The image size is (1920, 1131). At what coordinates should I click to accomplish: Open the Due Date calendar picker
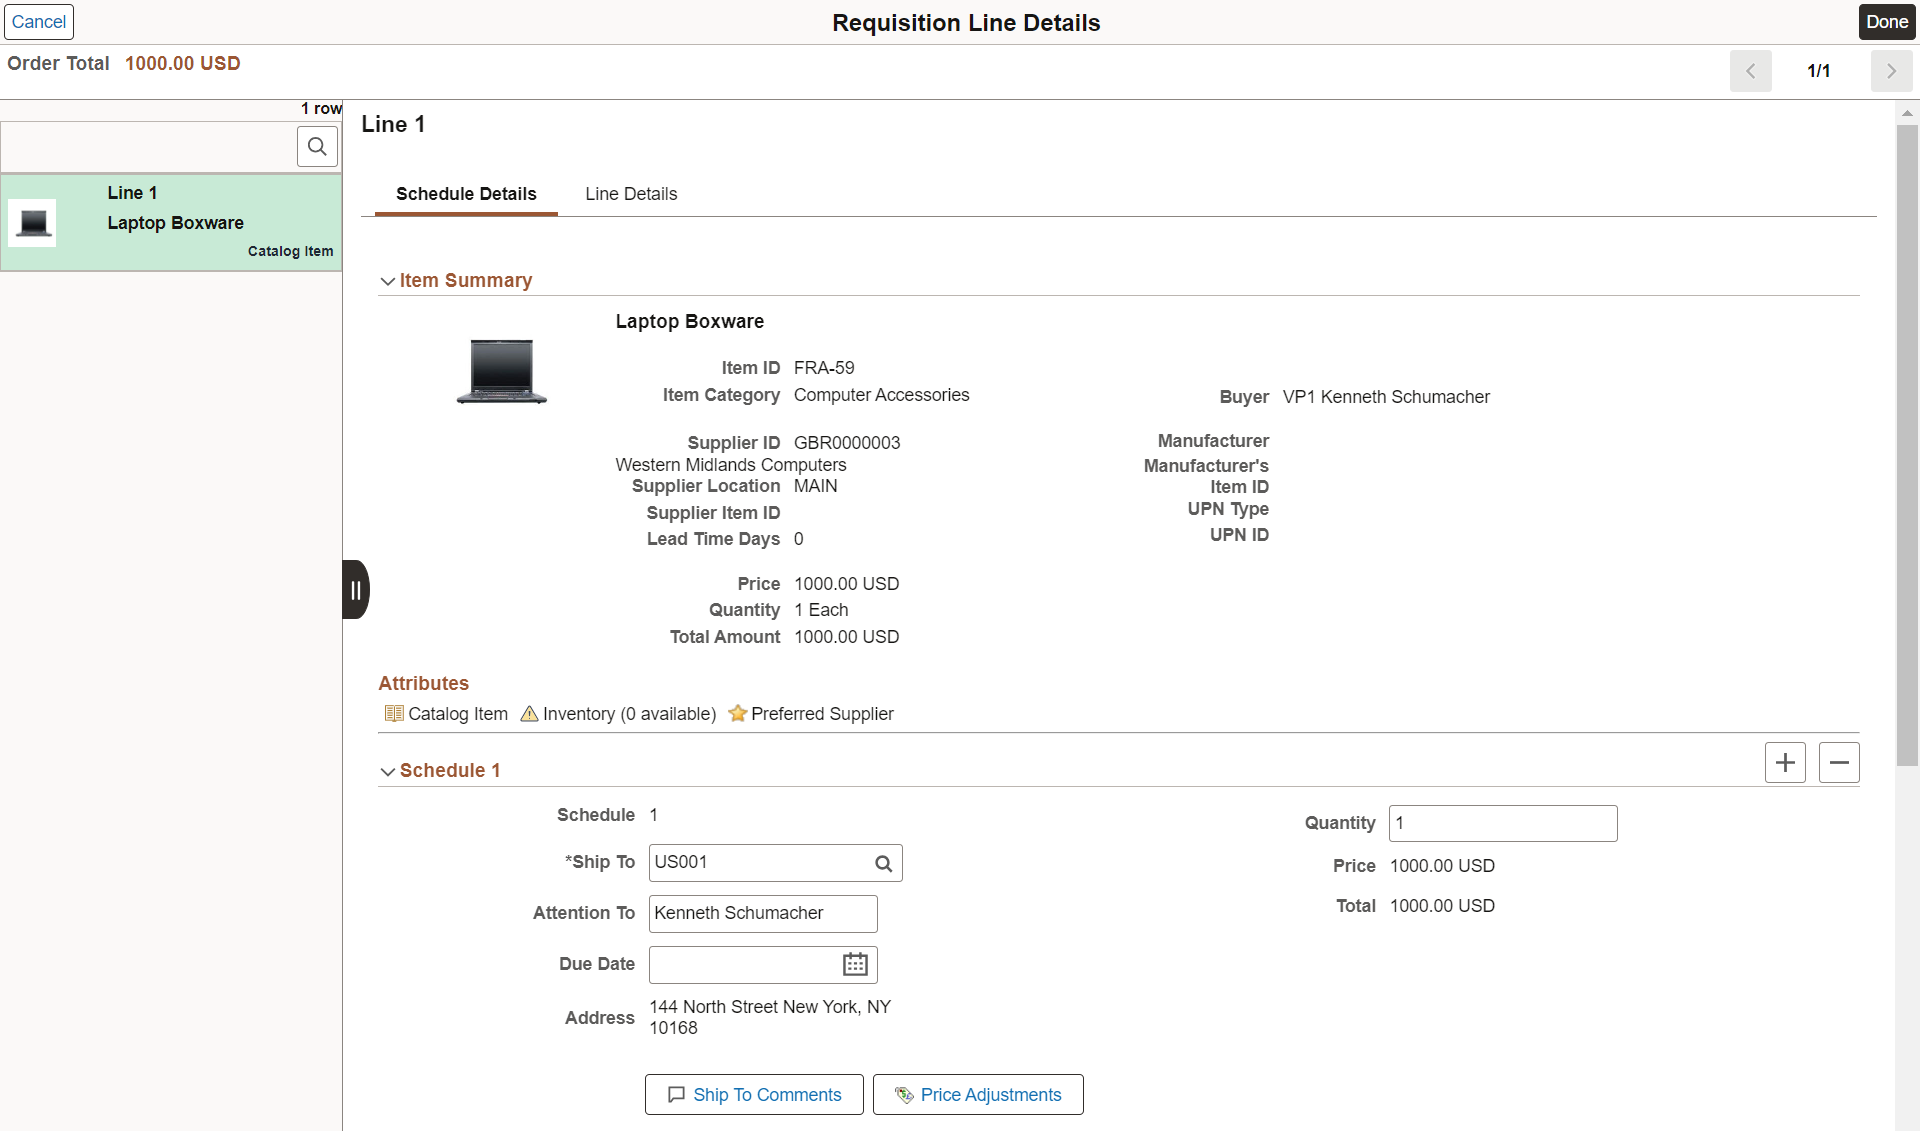(x=854, y=964)
